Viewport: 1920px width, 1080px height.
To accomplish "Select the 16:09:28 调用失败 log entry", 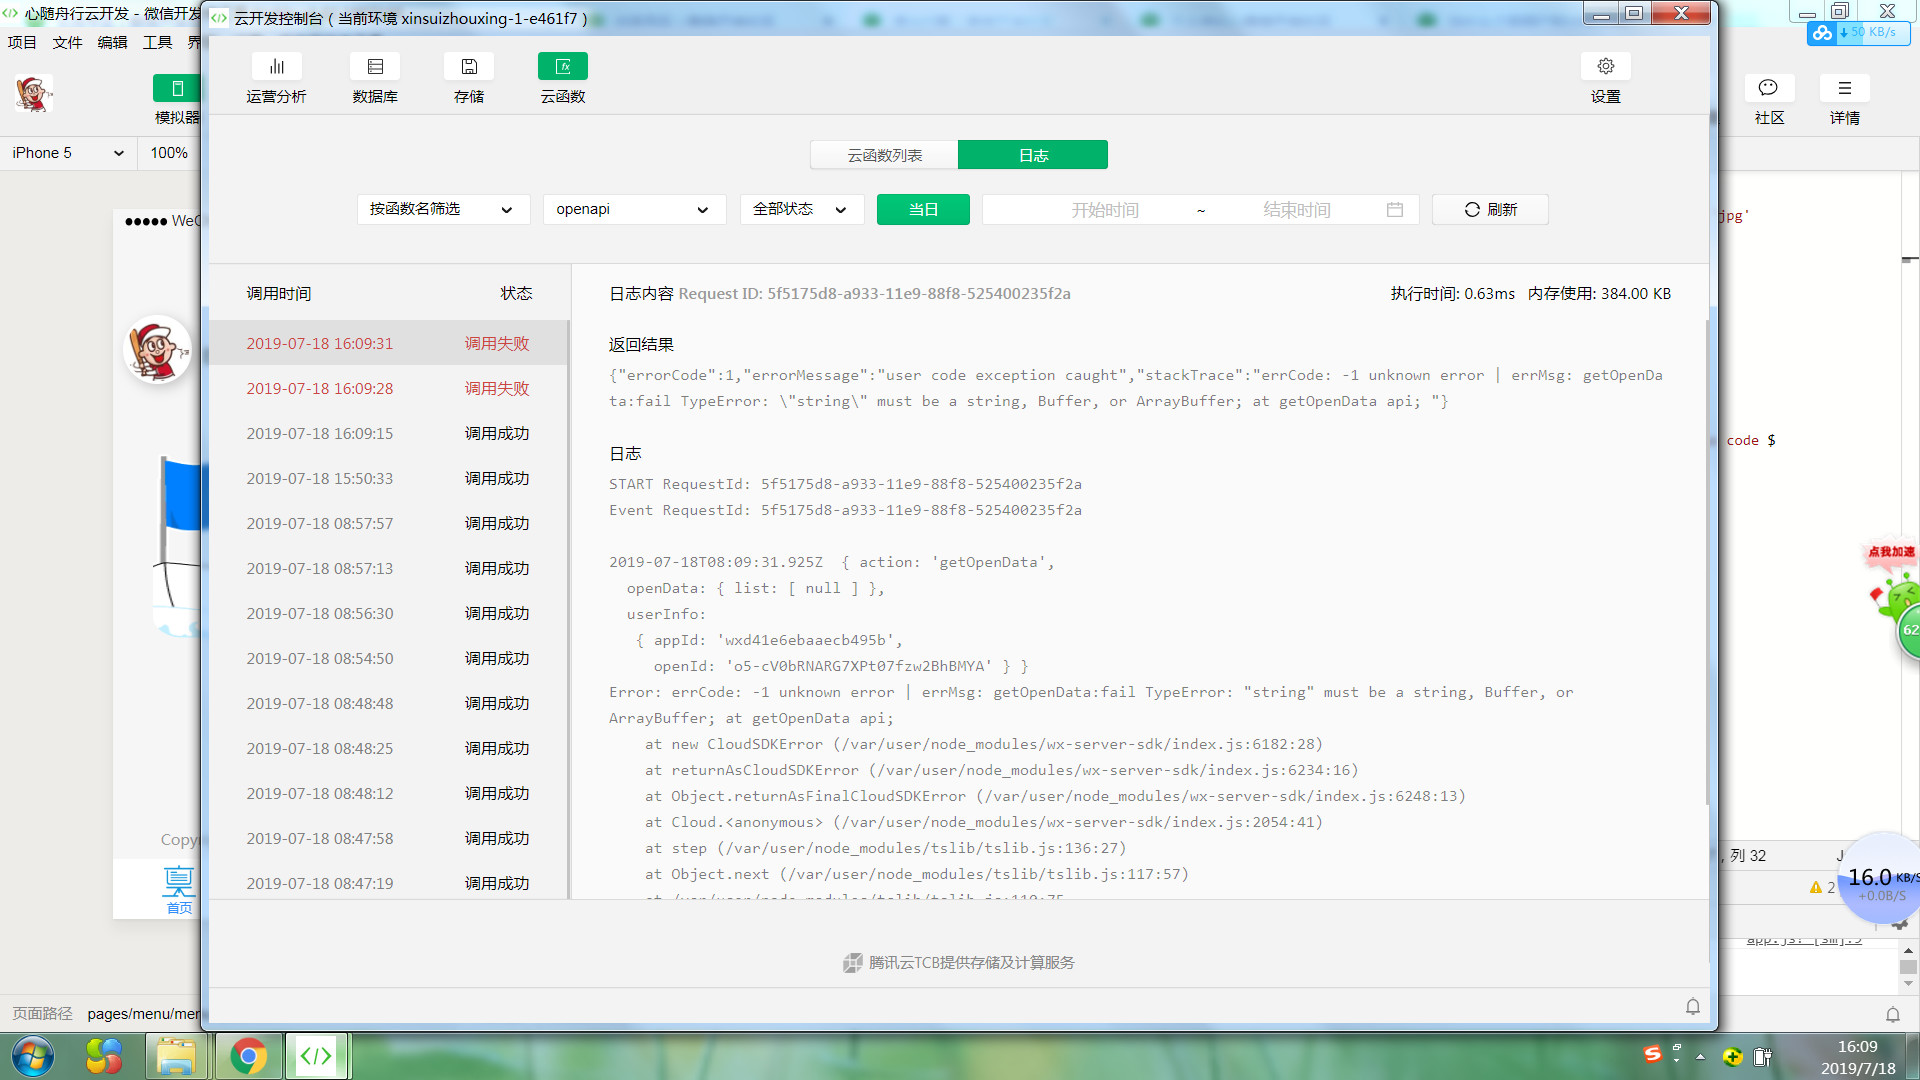I will 388,389.
